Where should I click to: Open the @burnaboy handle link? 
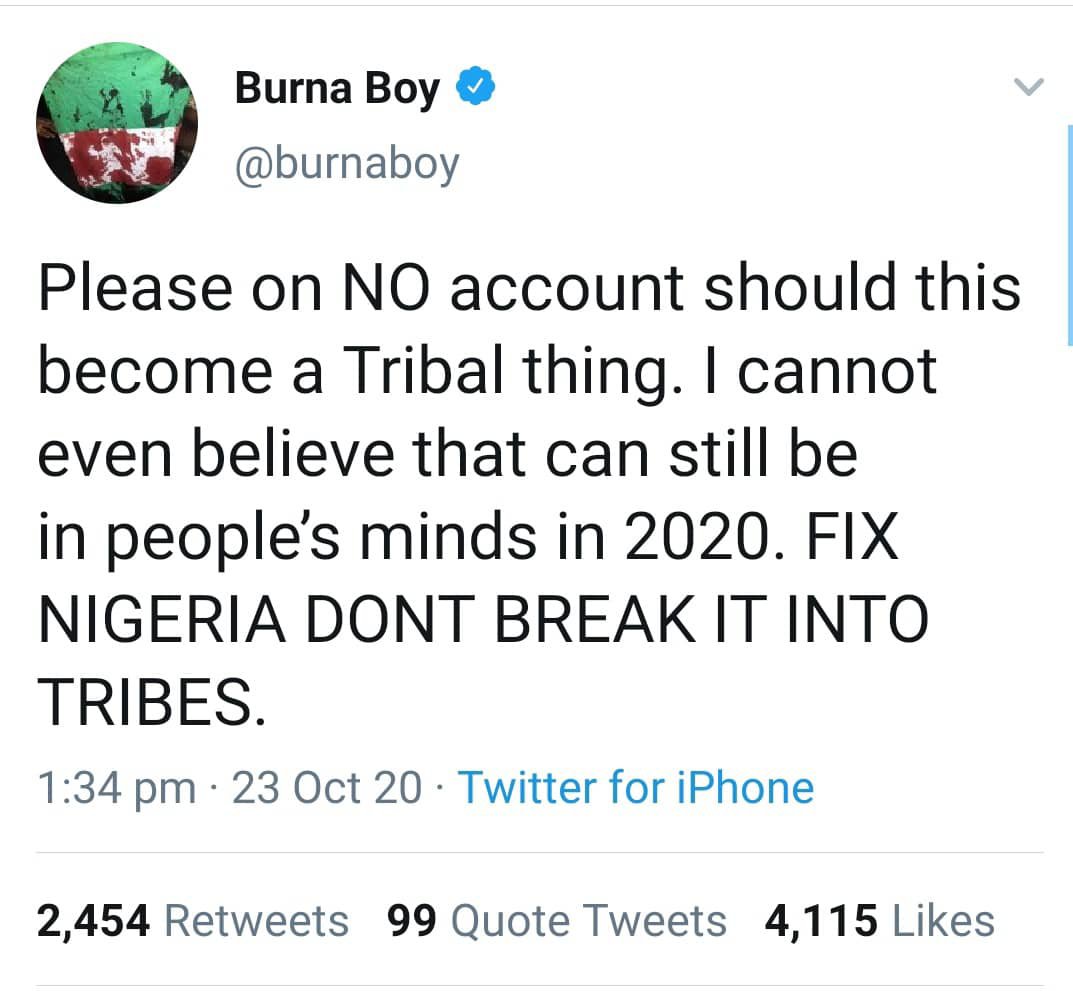tap(346, 161)
